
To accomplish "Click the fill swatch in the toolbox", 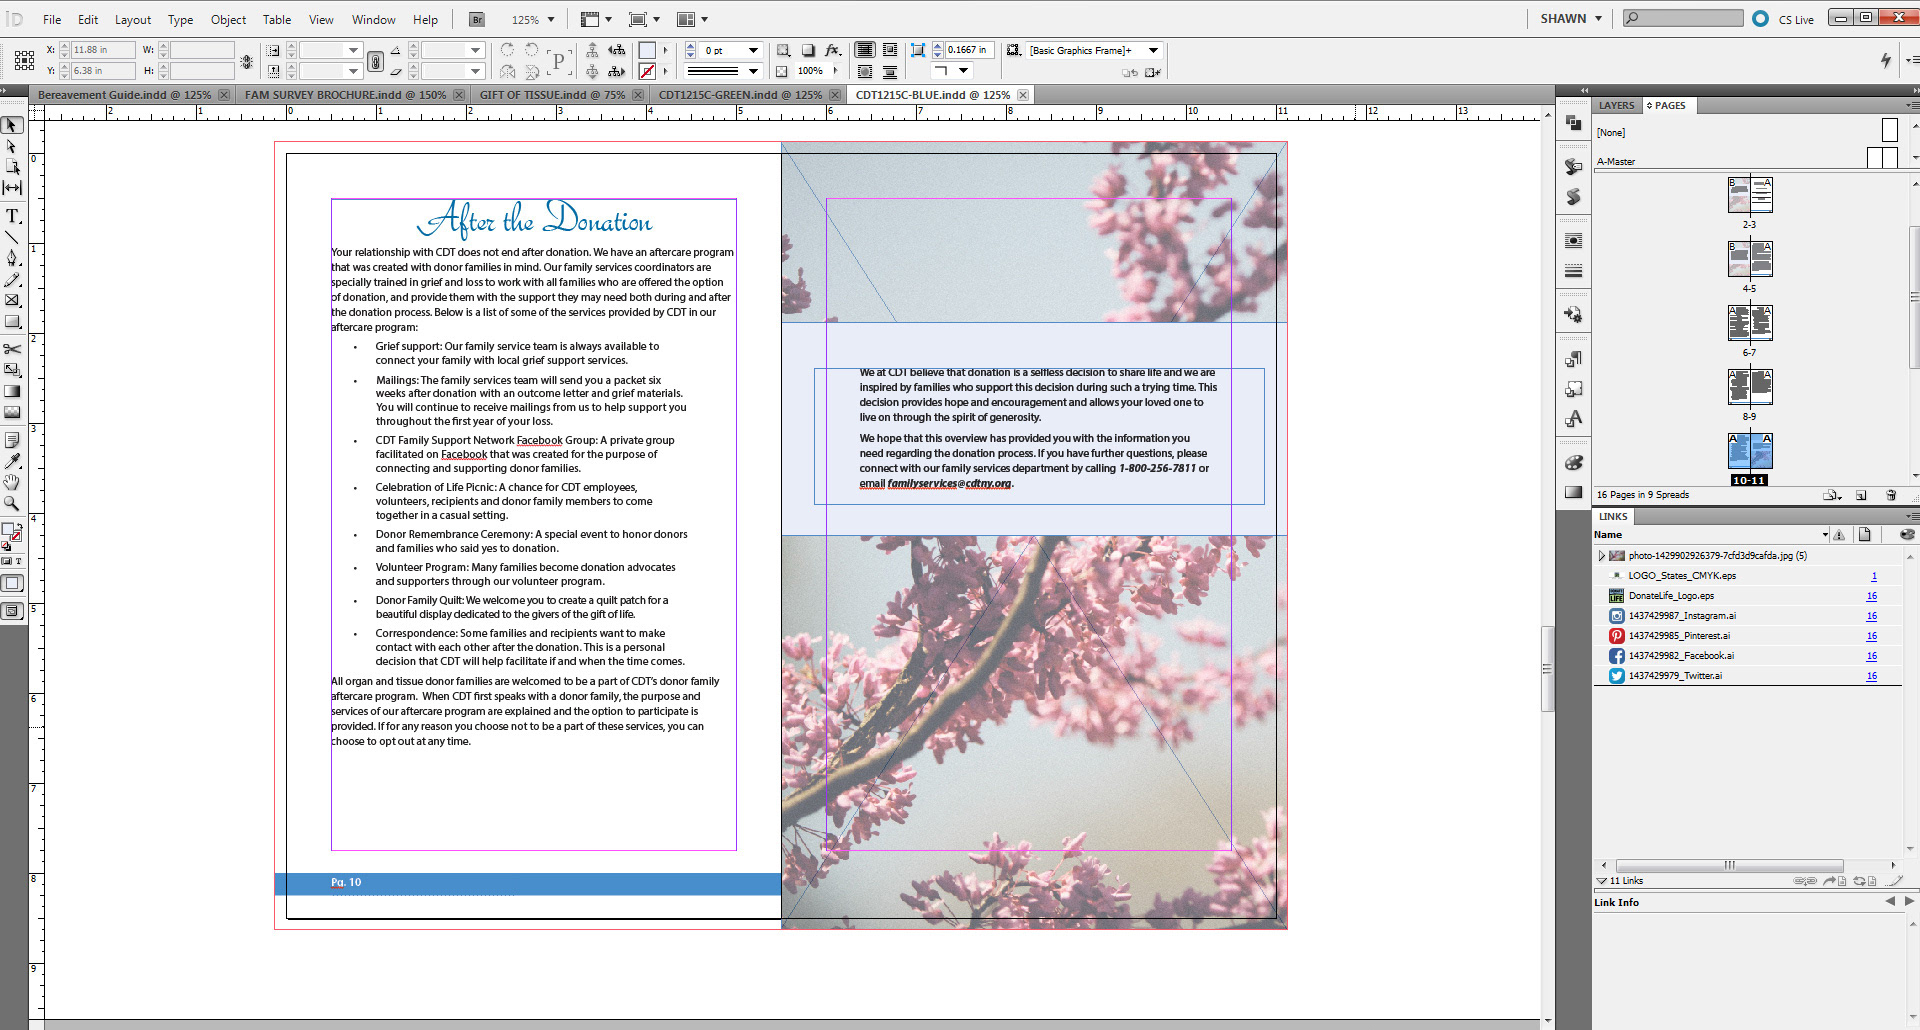I will pos(8,529).
